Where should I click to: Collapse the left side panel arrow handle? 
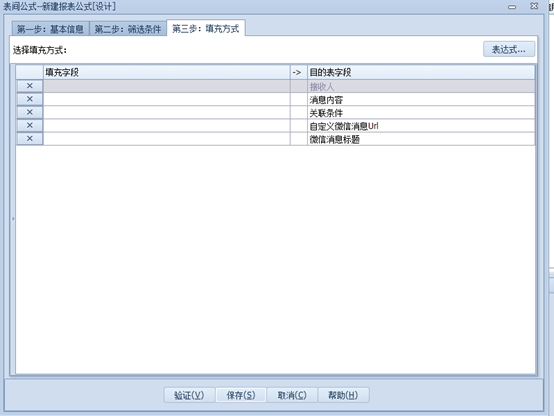(x=13, y=219)
